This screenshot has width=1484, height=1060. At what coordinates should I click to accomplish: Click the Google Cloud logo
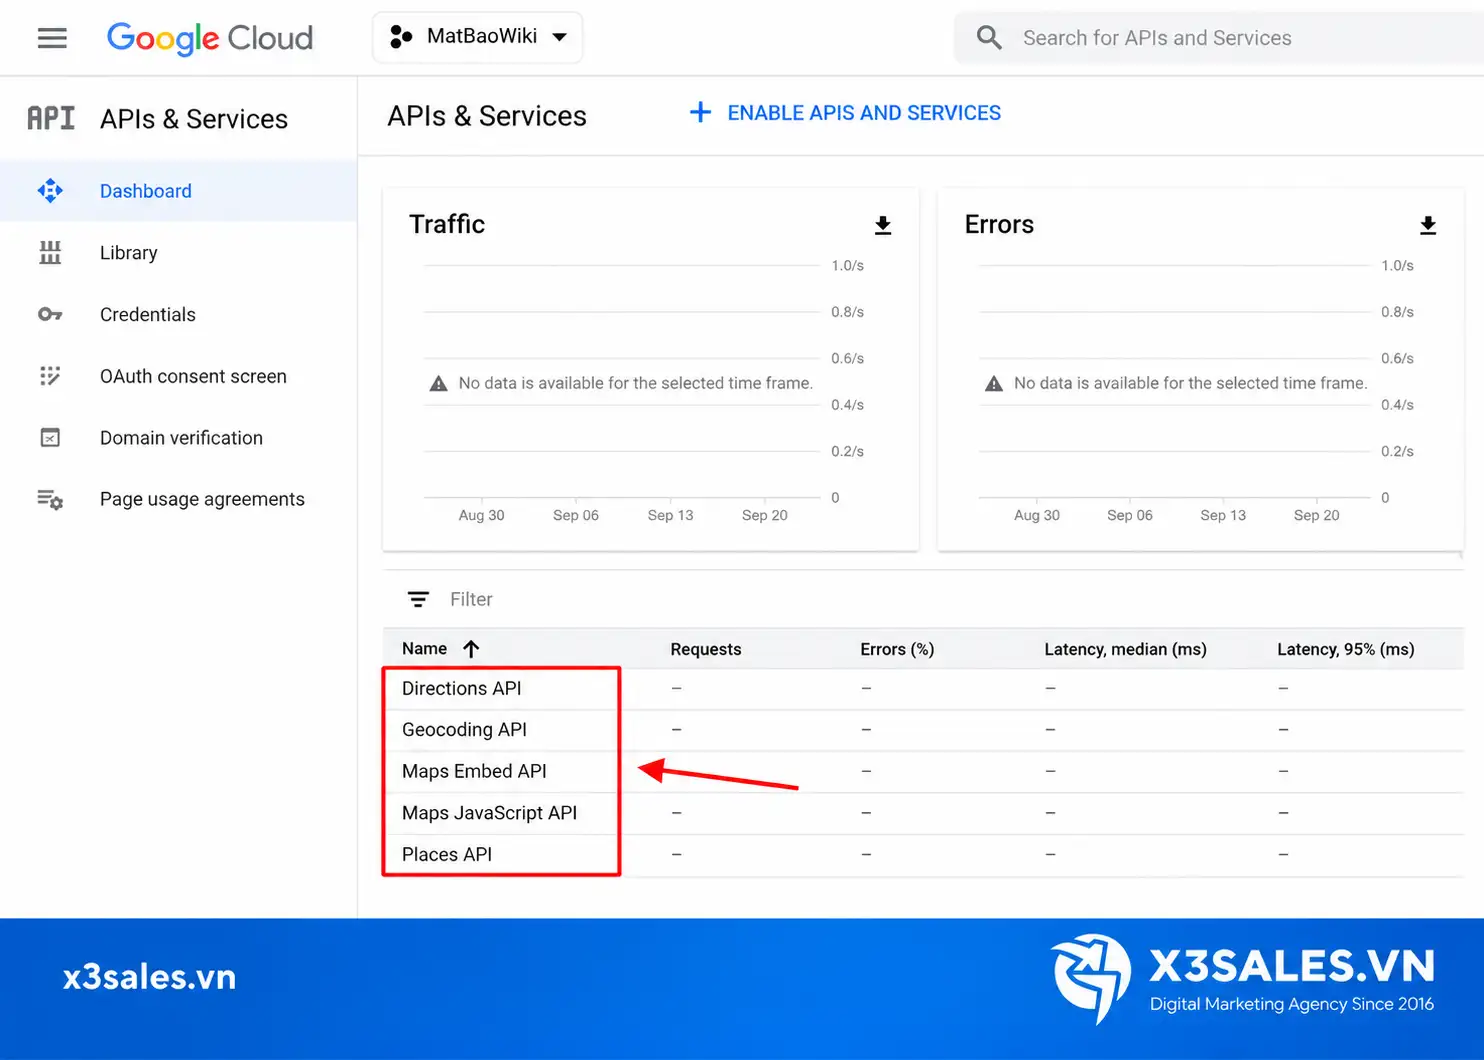210,38
